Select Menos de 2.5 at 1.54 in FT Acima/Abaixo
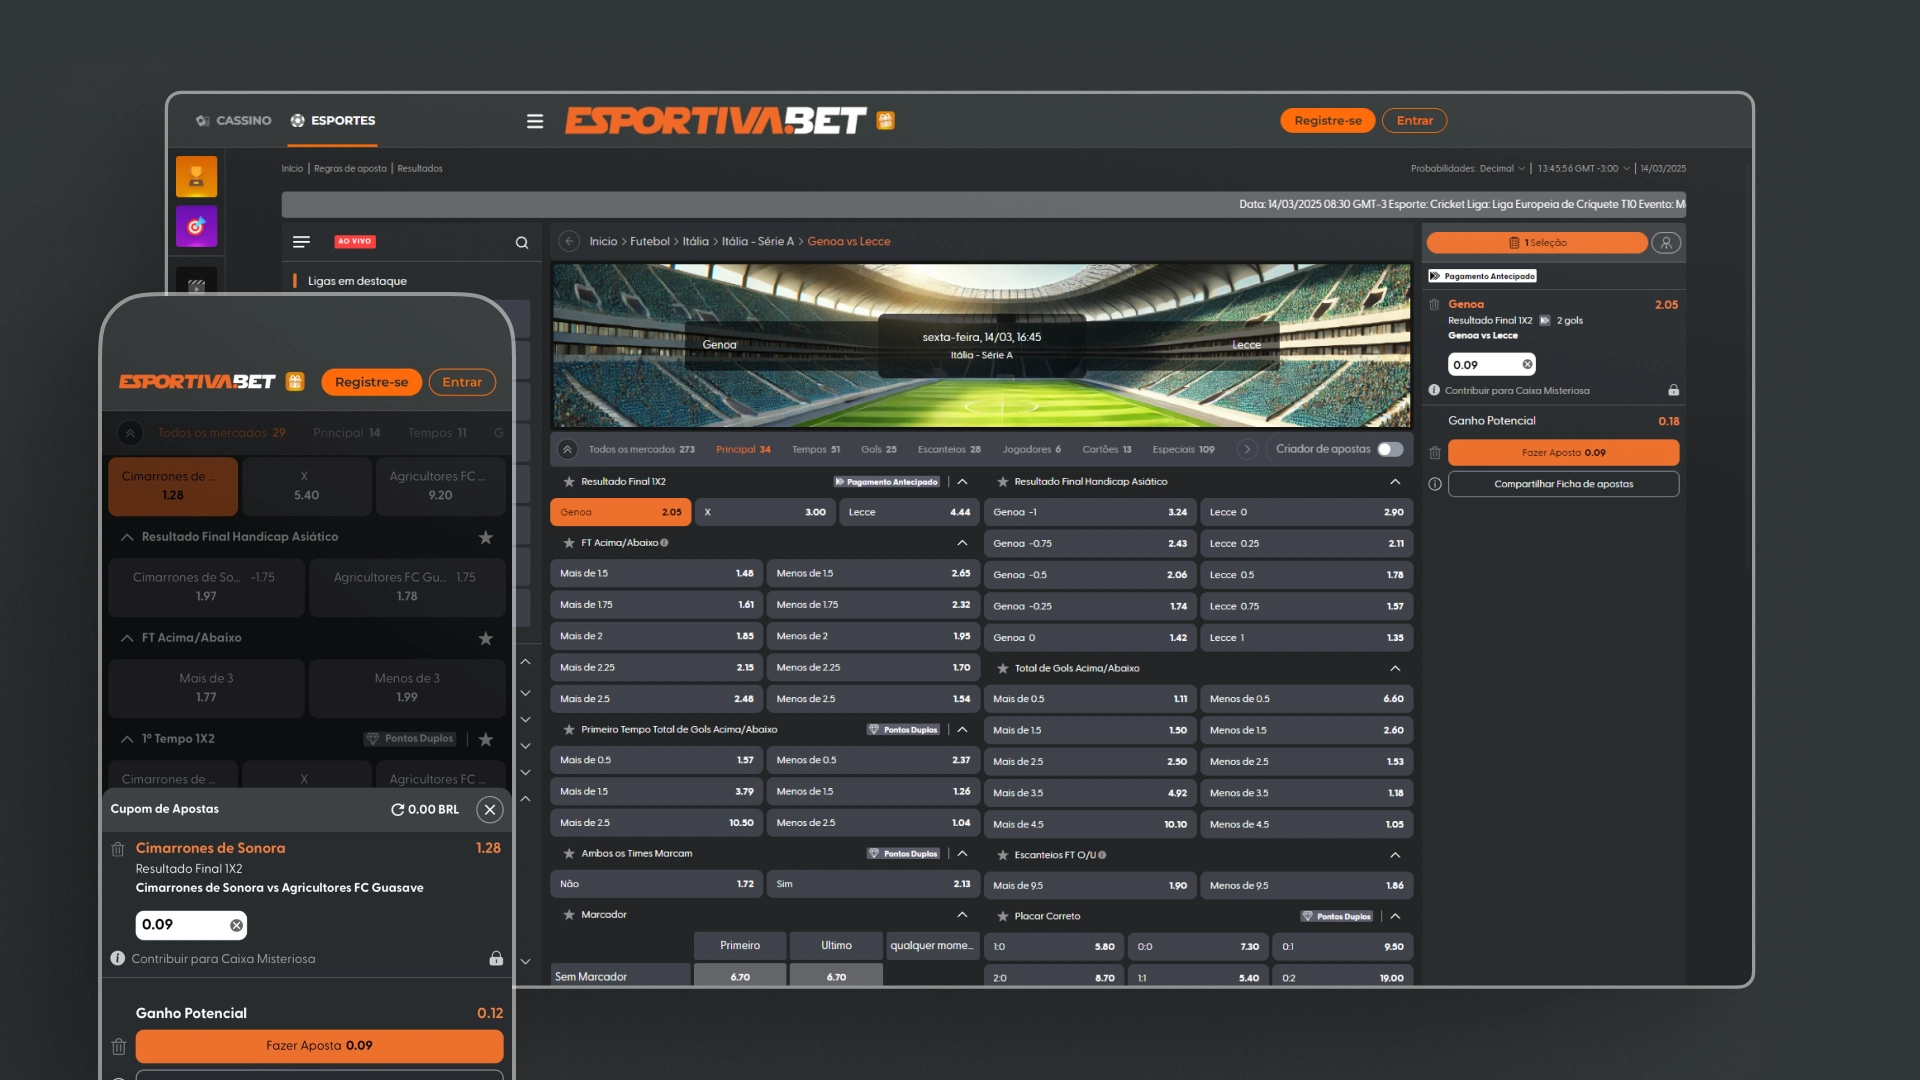Image resolution: width=1920 pixels, height=1080 pixels. tap(873, 699)
